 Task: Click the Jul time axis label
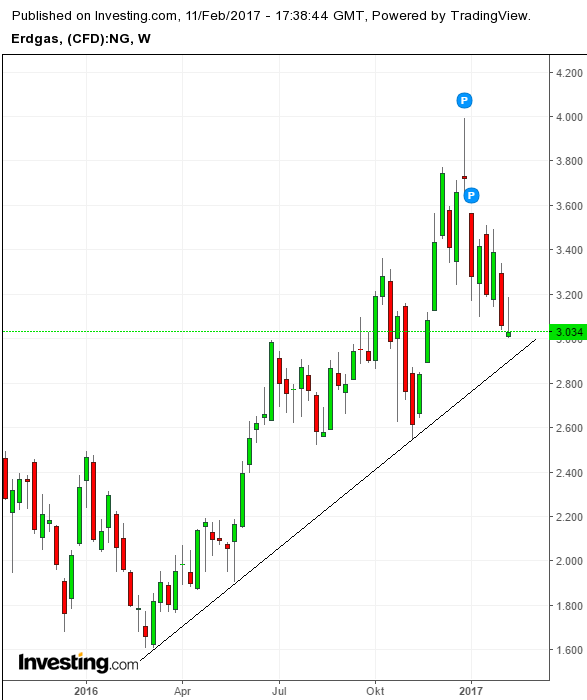[279, 691]
